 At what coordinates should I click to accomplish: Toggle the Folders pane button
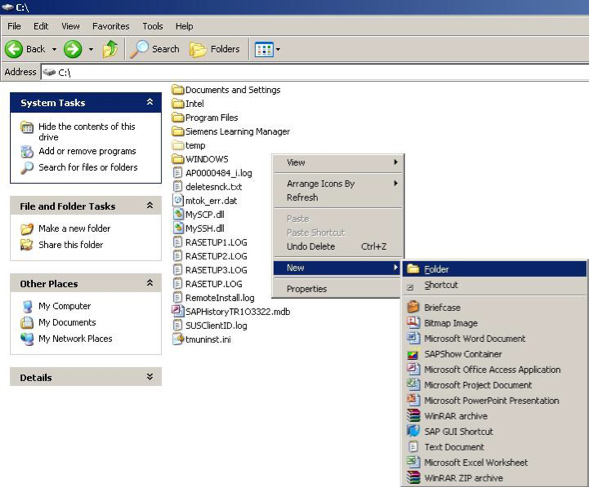coord(214,49)
